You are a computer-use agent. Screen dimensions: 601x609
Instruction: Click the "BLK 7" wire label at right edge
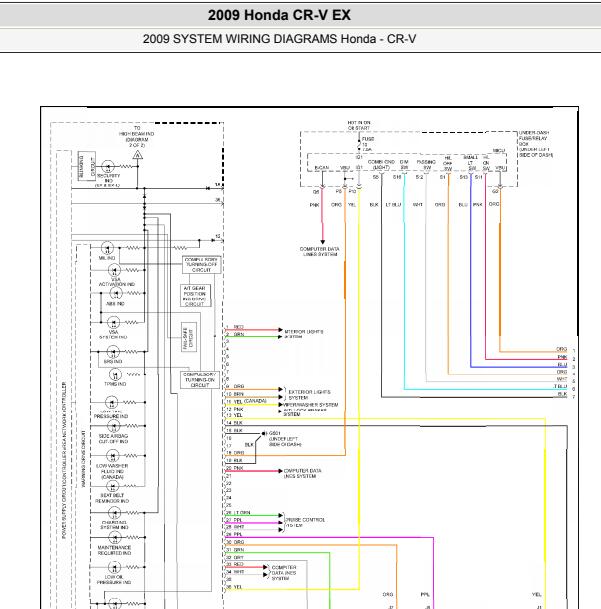click(x=566, y=395)
